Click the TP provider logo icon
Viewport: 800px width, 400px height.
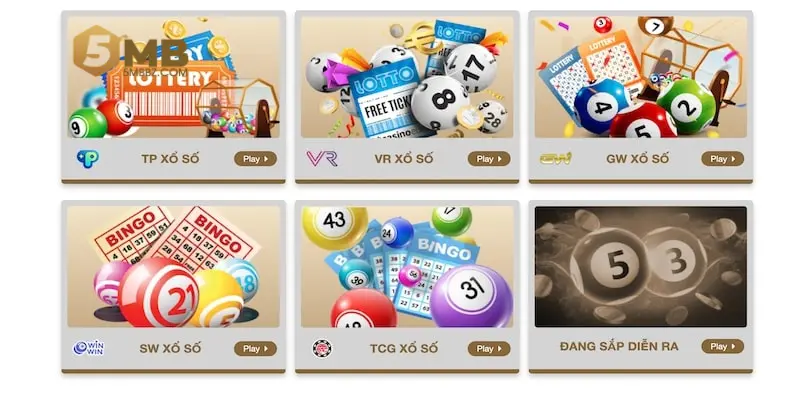pos(88,159)
